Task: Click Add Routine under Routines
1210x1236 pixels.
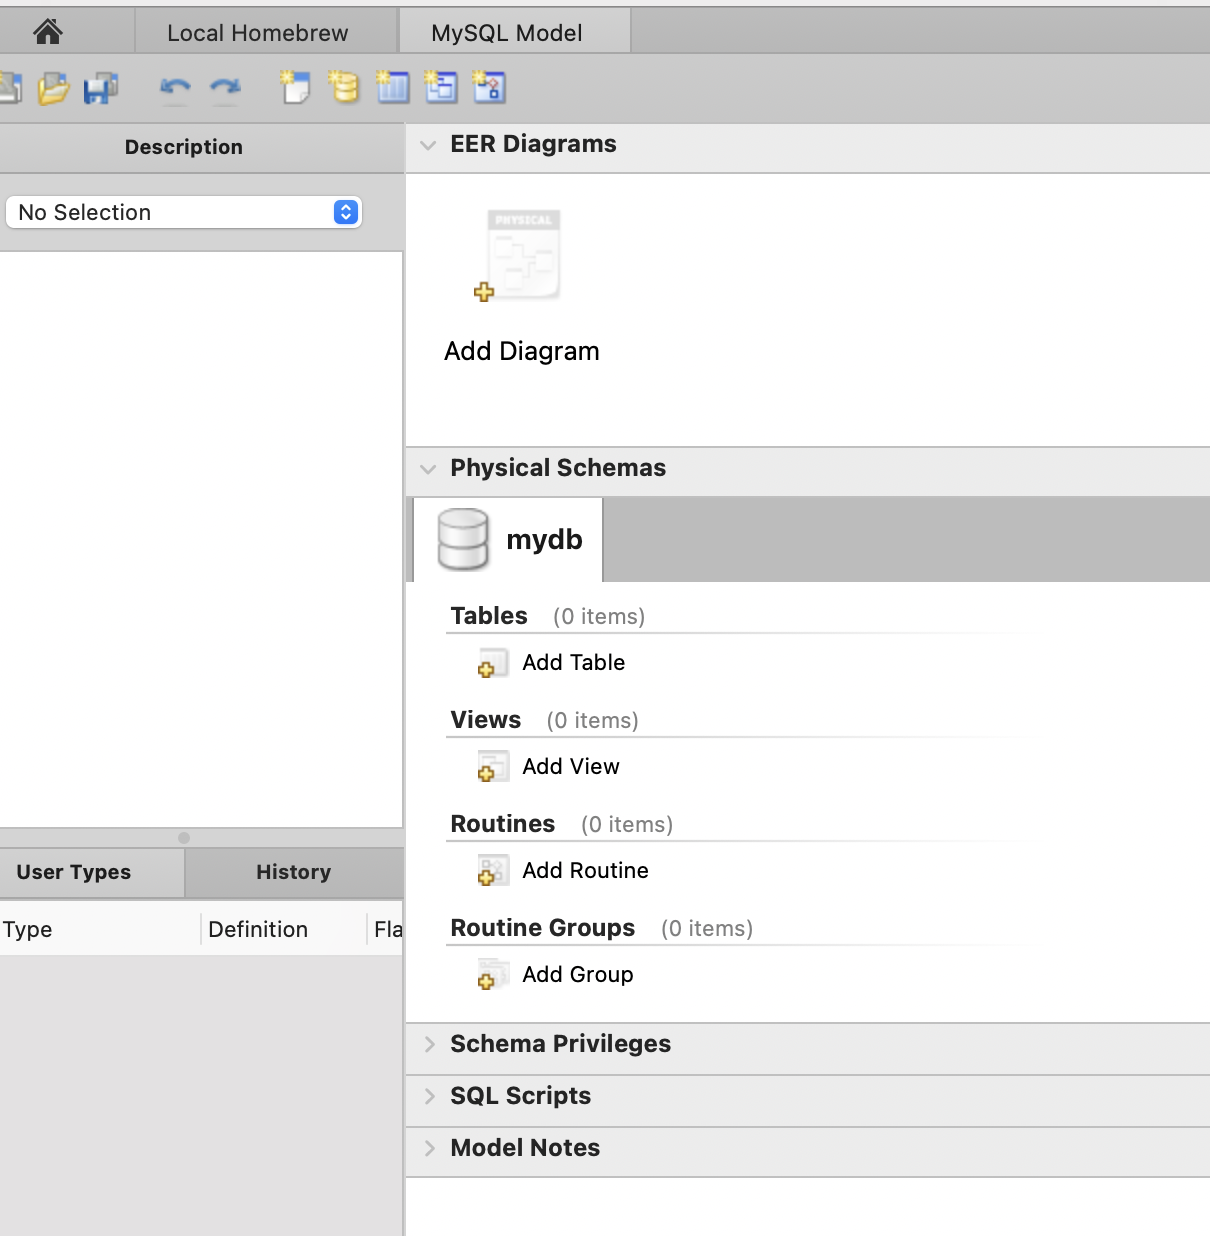Action: [x=584, y=871]
